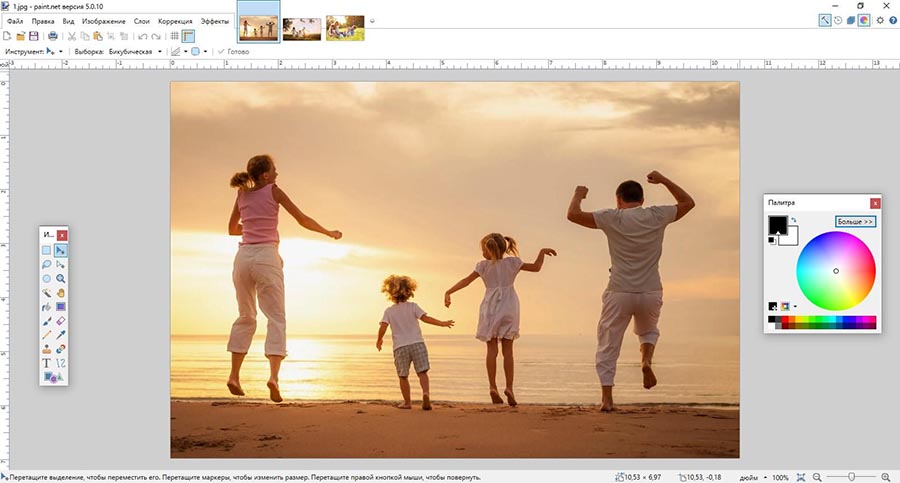
Task: Choose the Magic Wand tool
Action: [46, 293]
